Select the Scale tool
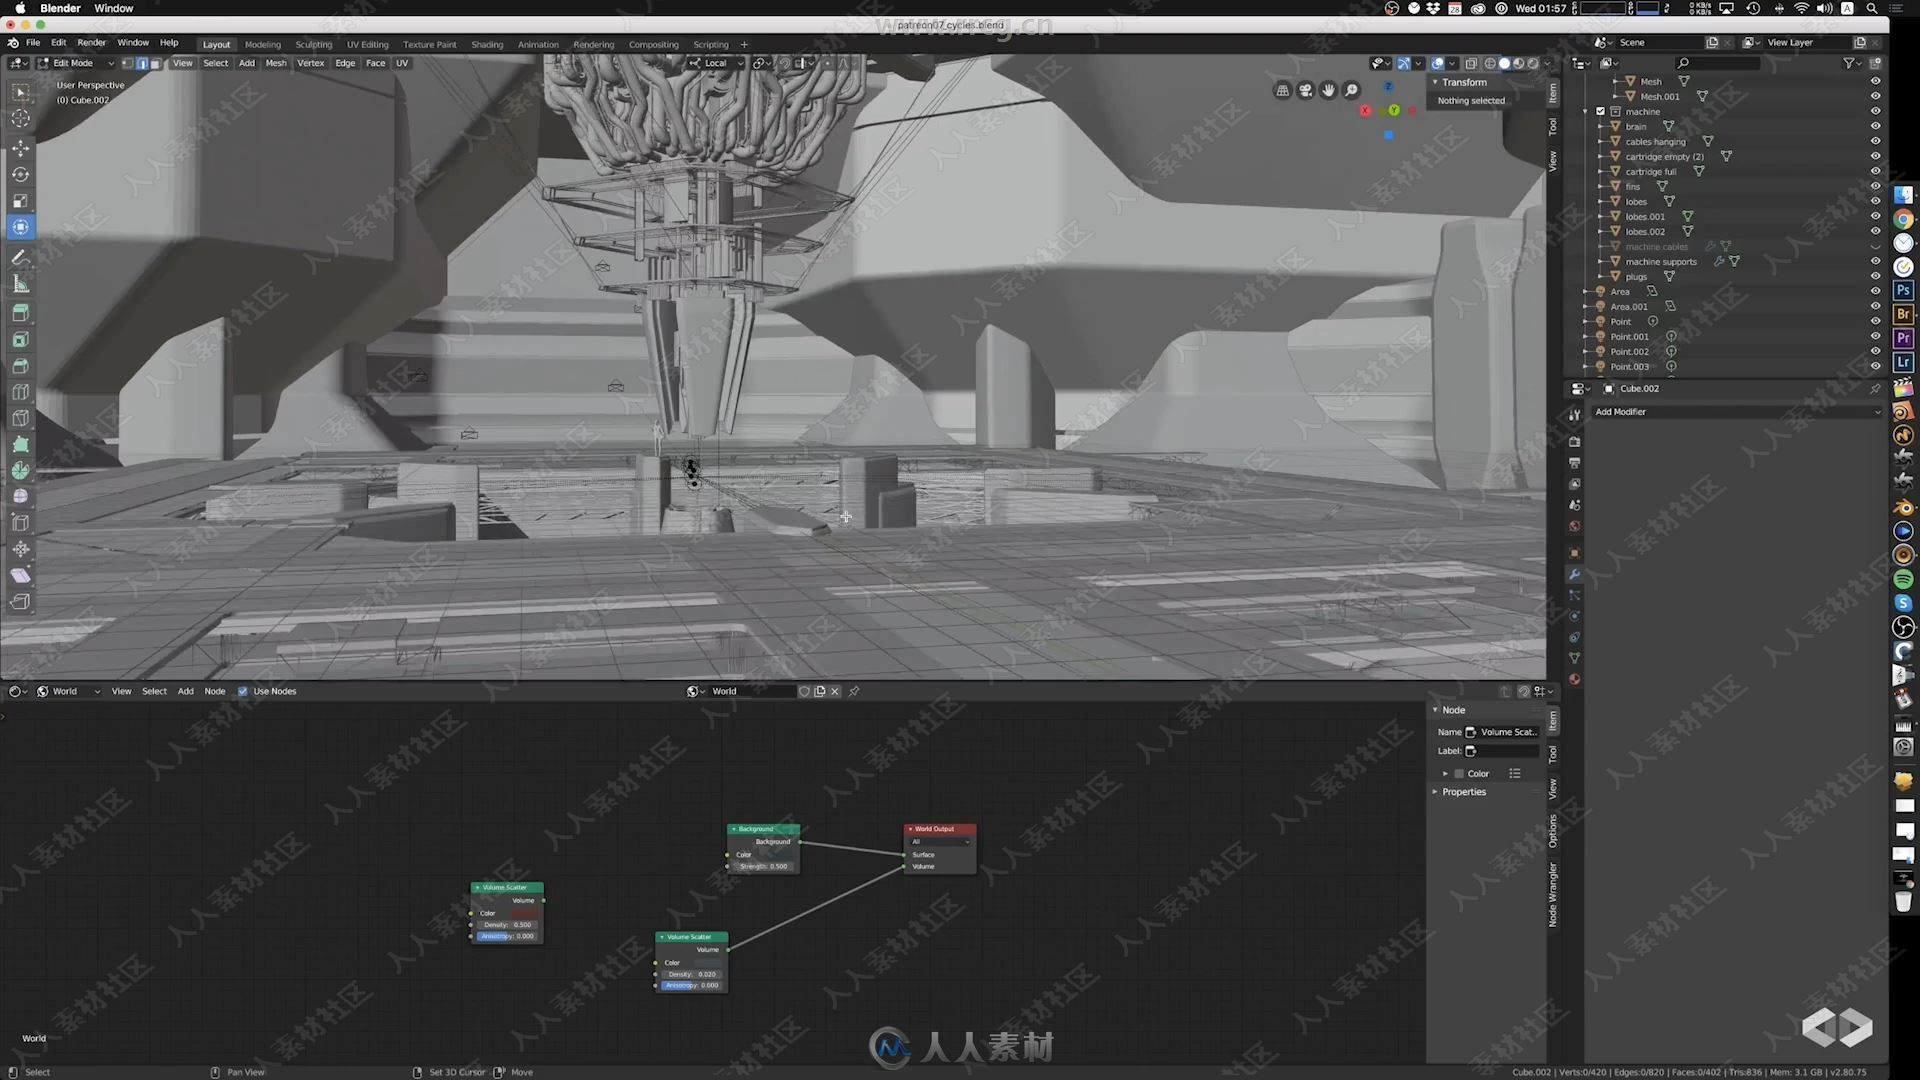The image size is (1920, 1080). pyautogui.click(x=20, y=201)
